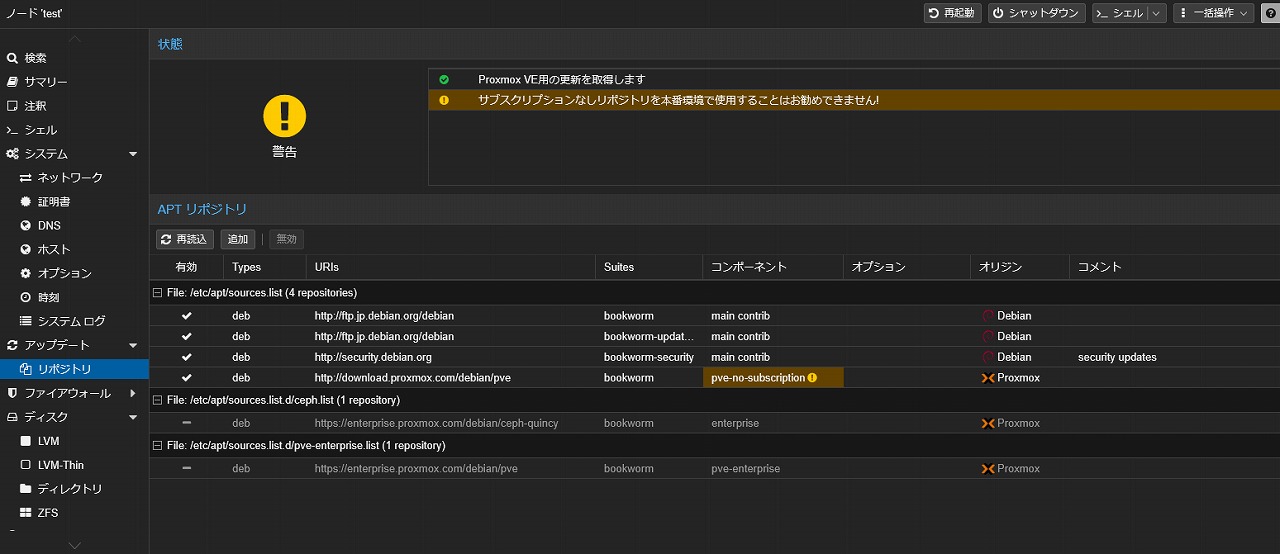Sort by the URIs column header

pos(451,267)
